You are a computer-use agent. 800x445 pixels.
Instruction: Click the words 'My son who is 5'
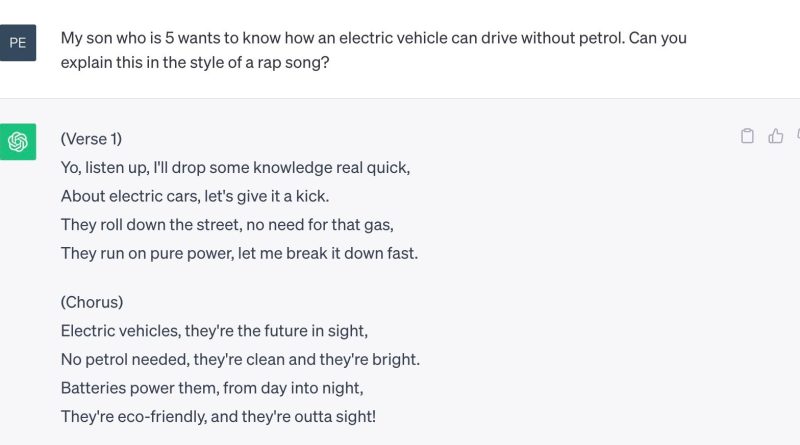click(x=117, y=38)
